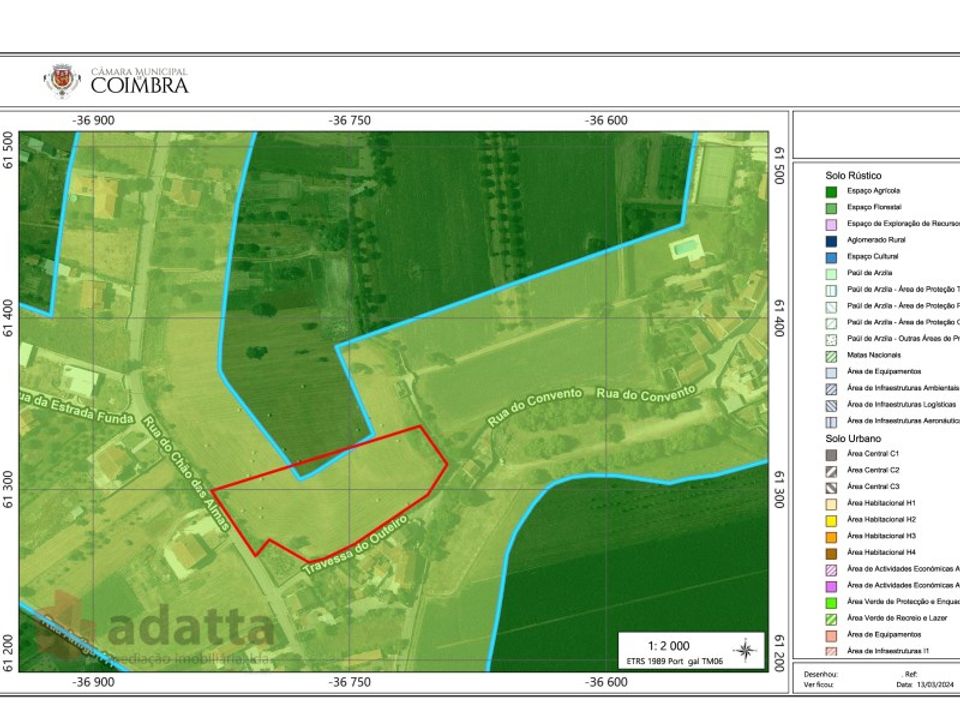Click 'Paúl de Arzila - Outras Áreas' legend label
This screenshot has height=720, width=960.
point(903,339)
